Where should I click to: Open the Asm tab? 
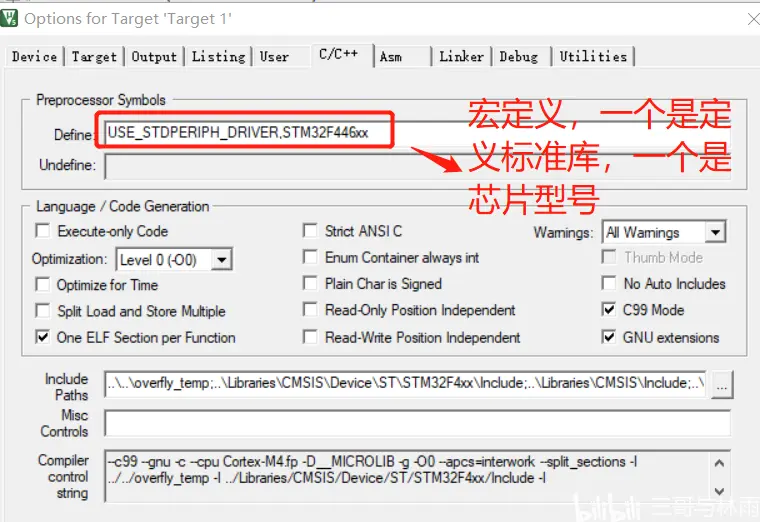click(391, 57)
